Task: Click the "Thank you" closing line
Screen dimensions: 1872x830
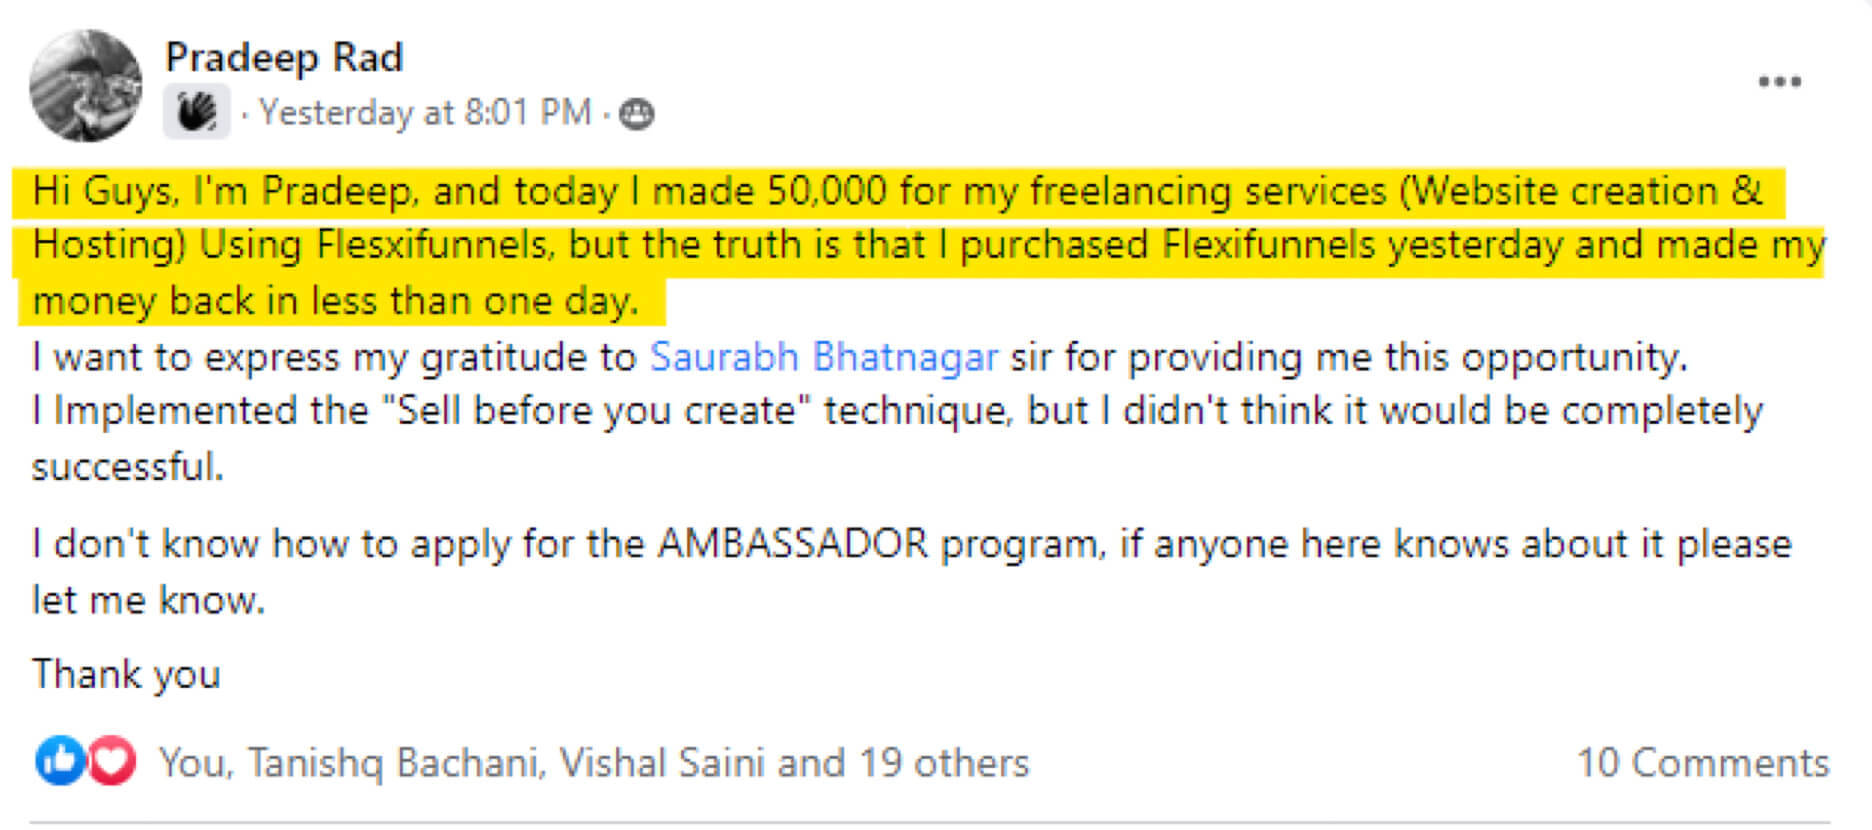Action: [x=126, y=674]
